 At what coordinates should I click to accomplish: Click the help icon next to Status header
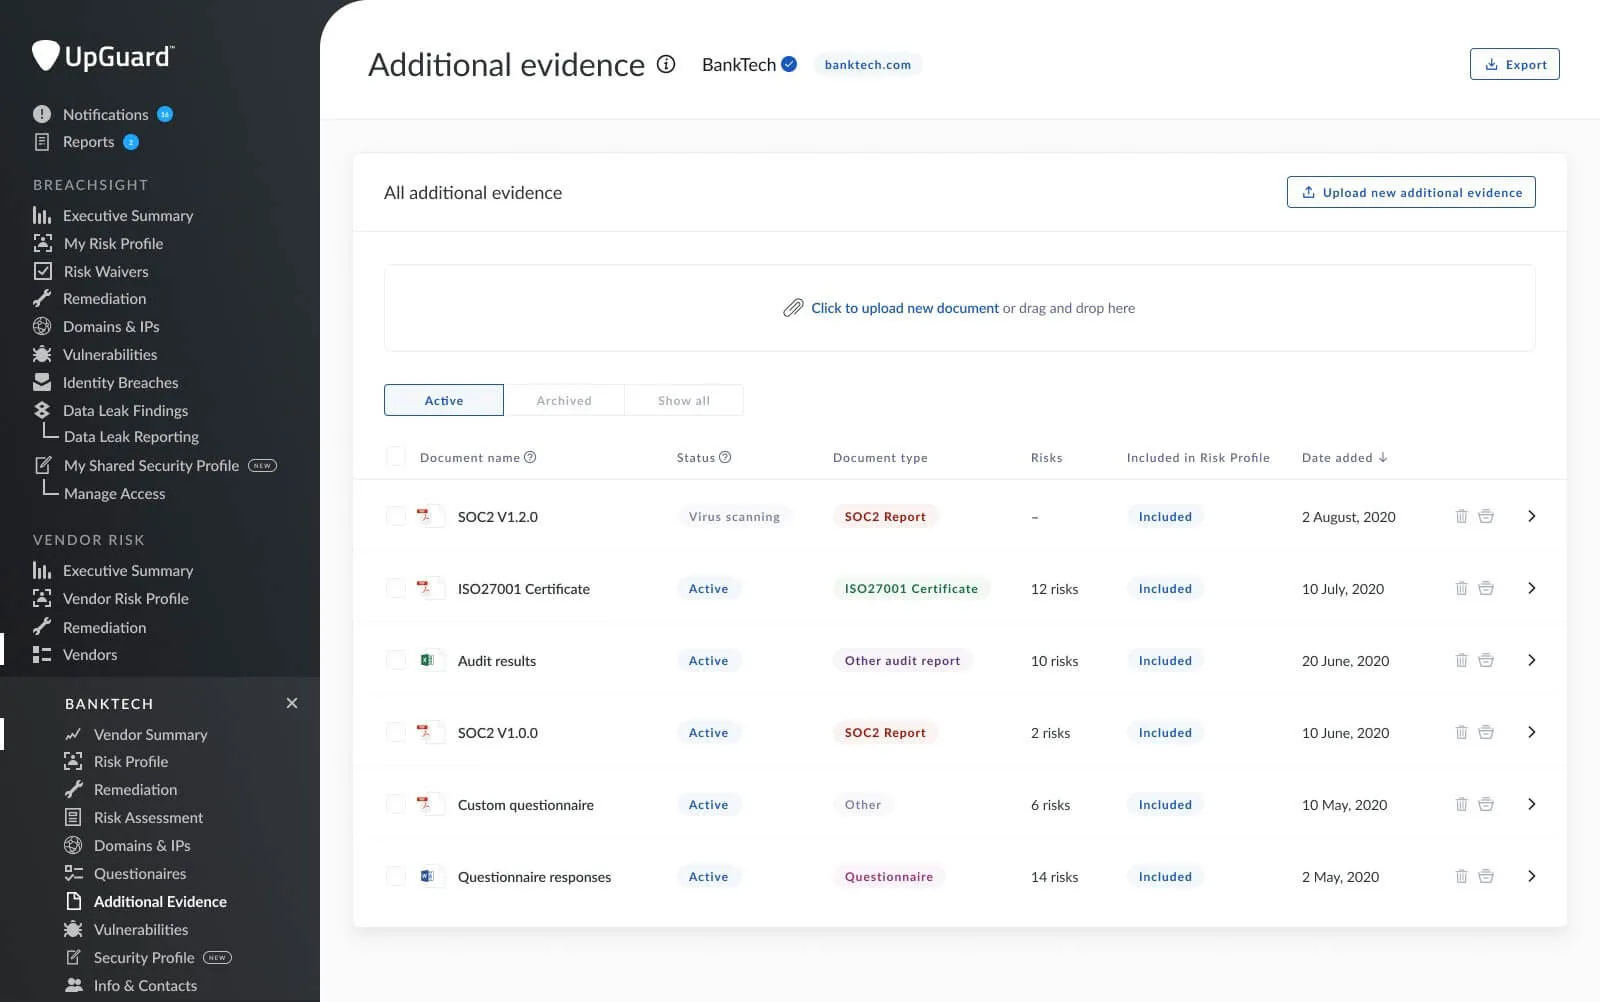pos(725,457)
